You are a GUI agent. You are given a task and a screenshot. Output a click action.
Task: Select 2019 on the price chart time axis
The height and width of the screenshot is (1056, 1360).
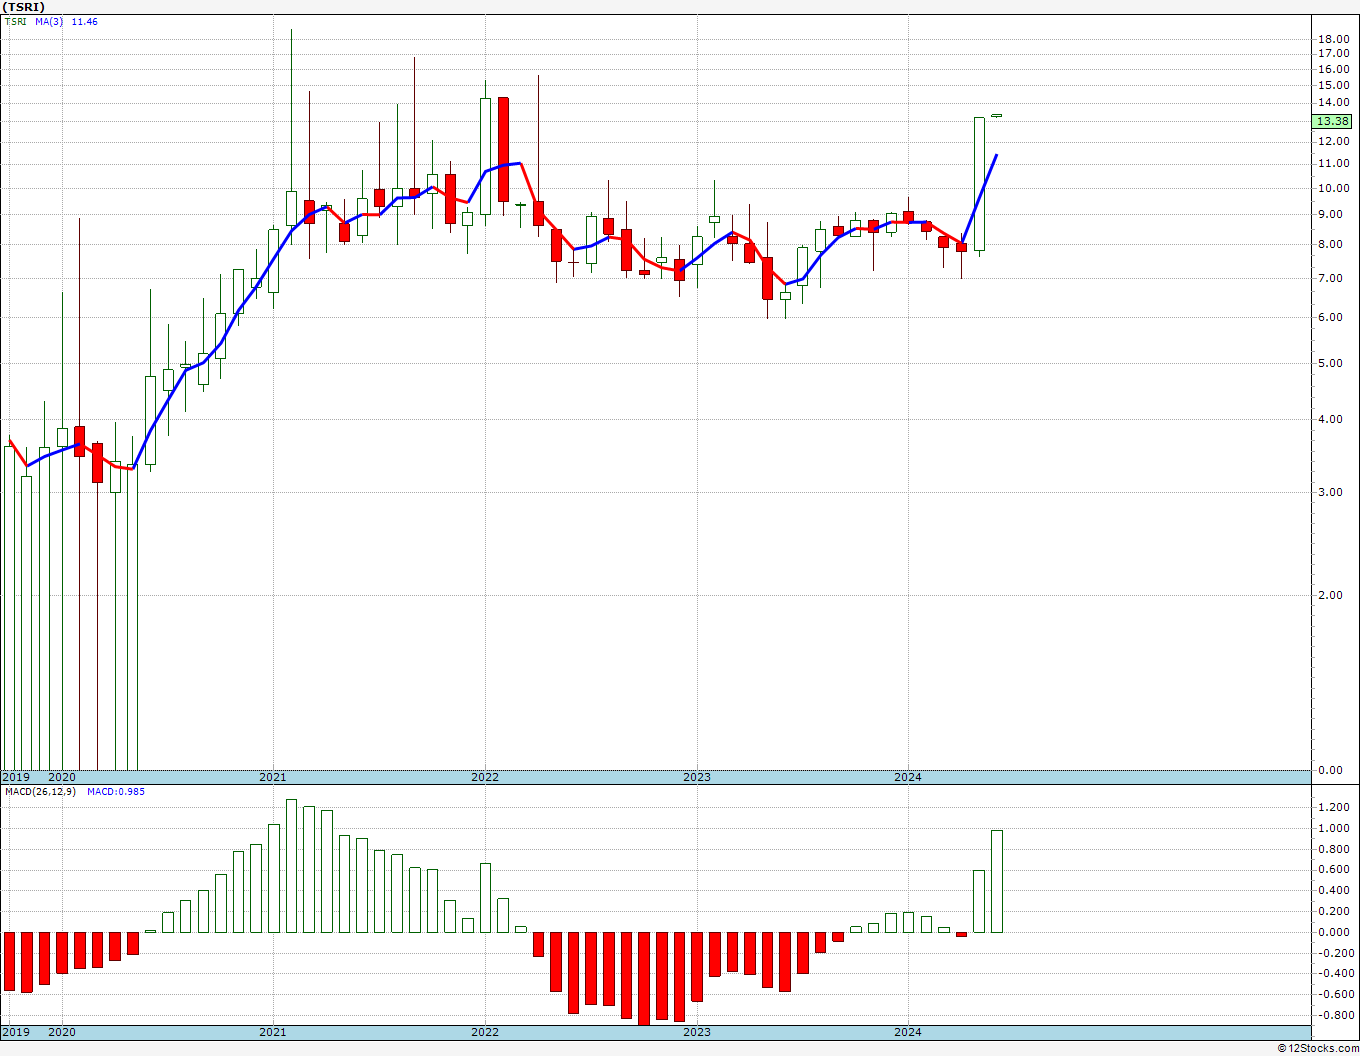coord(15,777)
